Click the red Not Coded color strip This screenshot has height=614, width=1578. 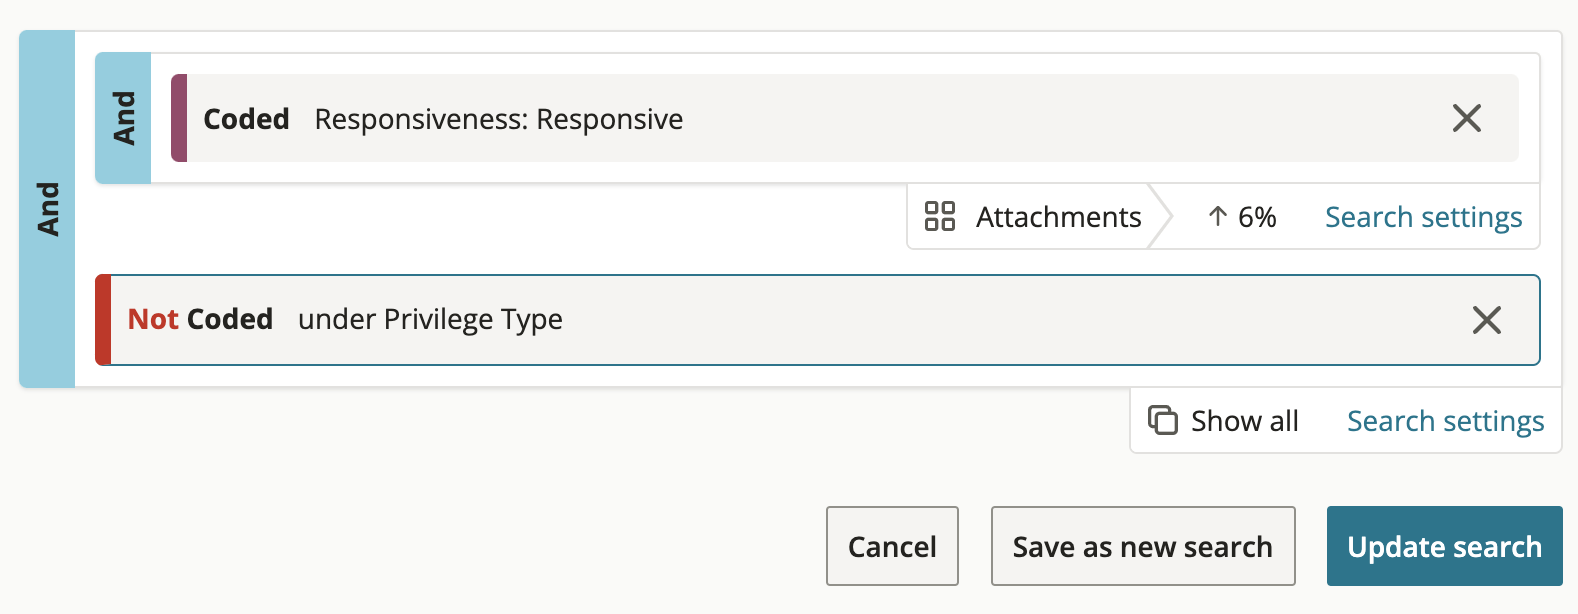103,320
